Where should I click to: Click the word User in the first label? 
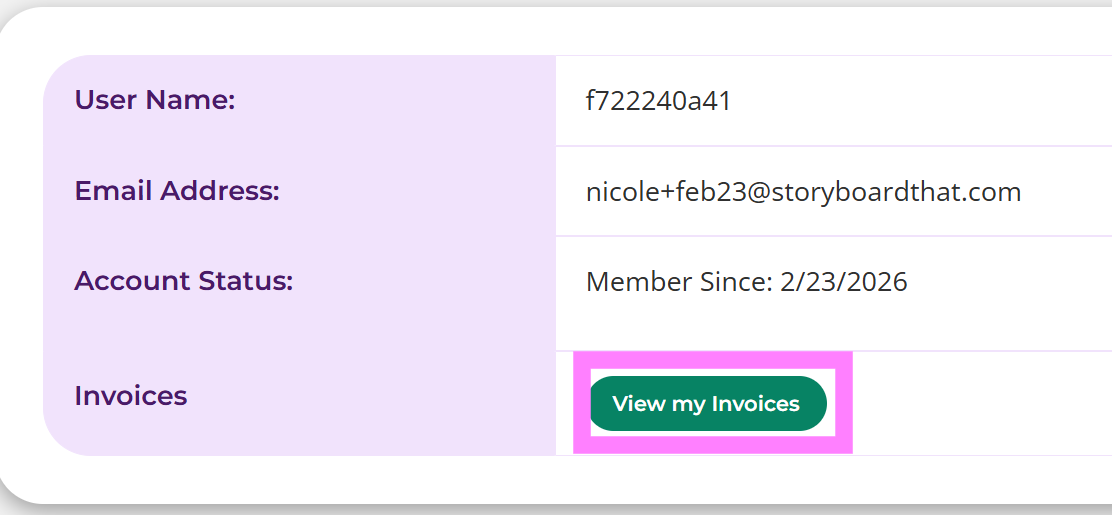tap(106, 100)
